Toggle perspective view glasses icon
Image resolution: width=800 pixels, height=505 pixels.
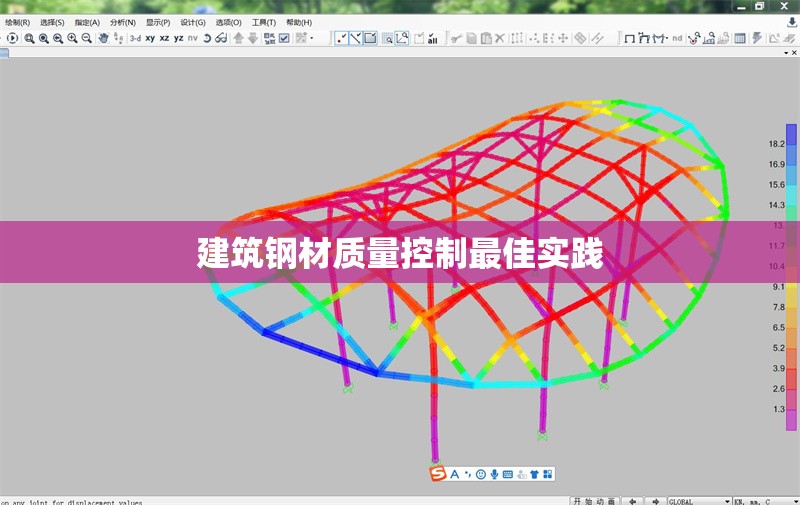[221, 38]
